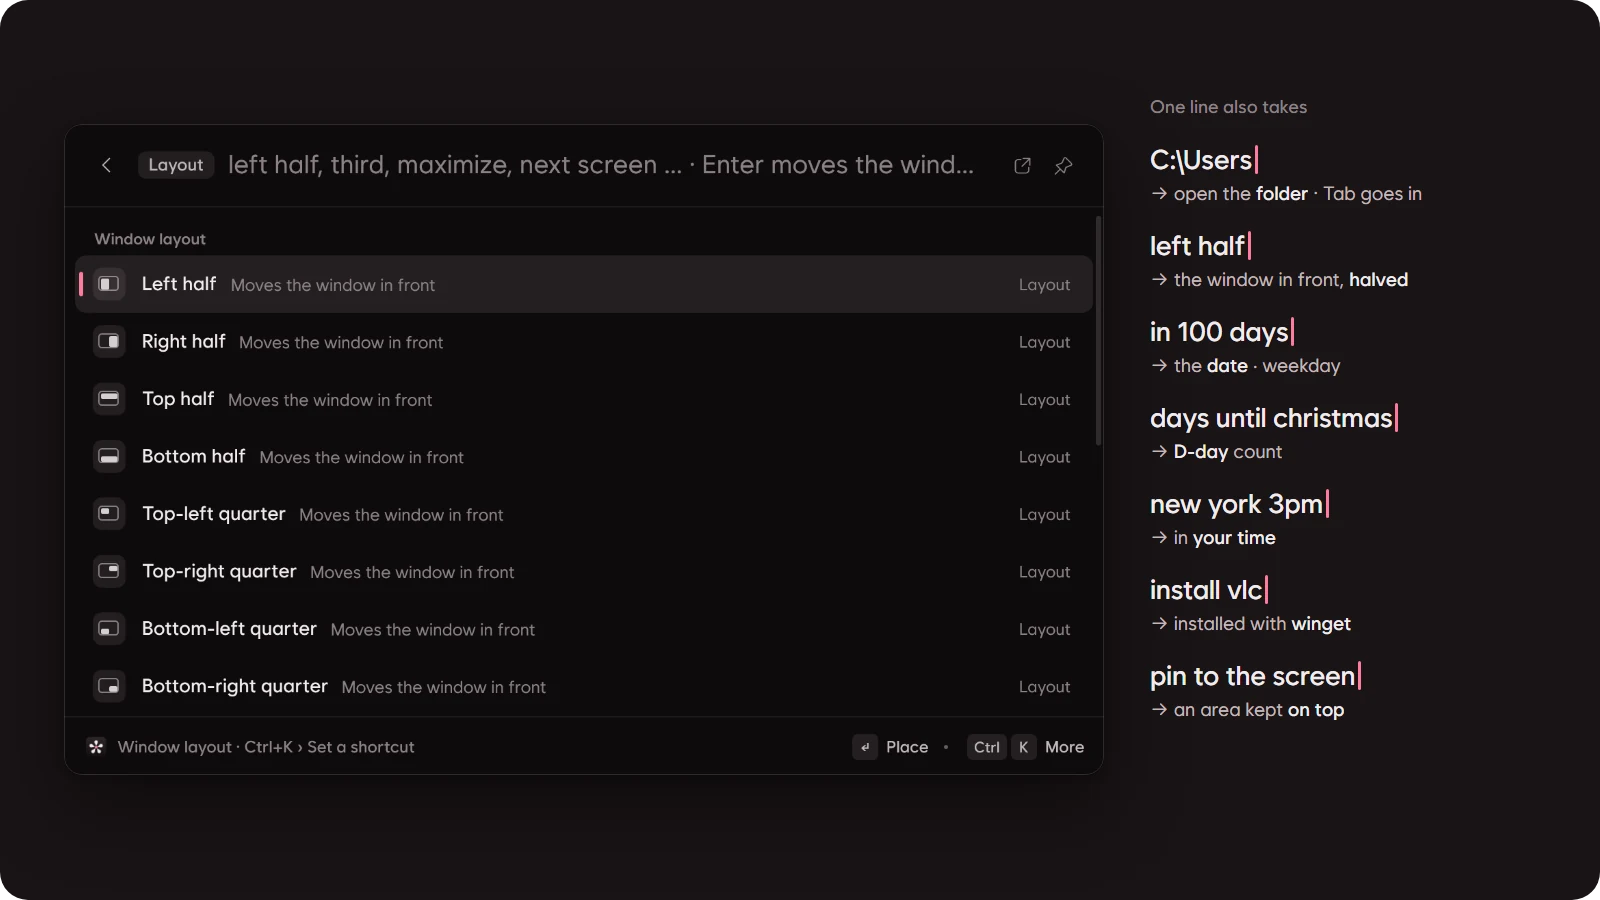Viewport: 1600px width, 900px height.
Task: Open the More actions menu
Action: 1064,747
